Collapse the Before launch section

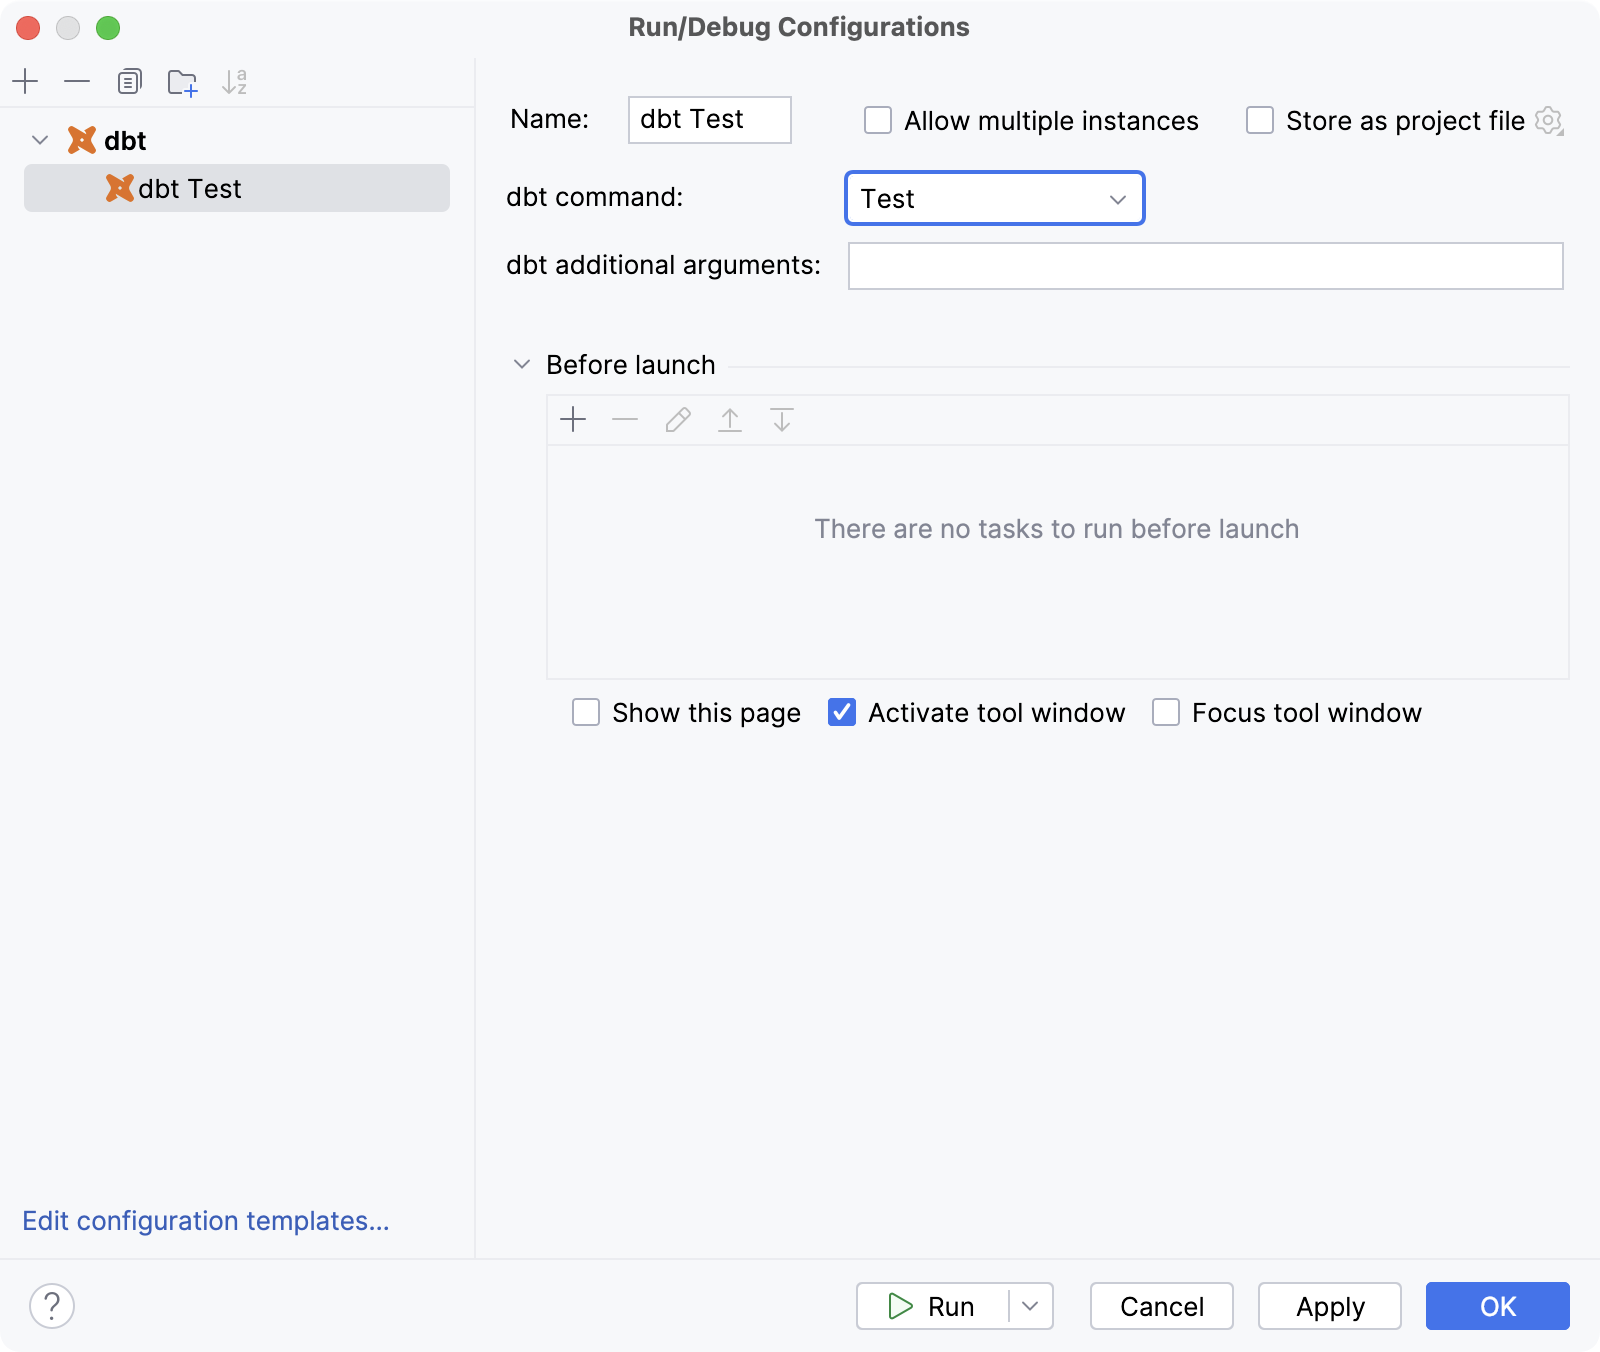coord(521,365)
